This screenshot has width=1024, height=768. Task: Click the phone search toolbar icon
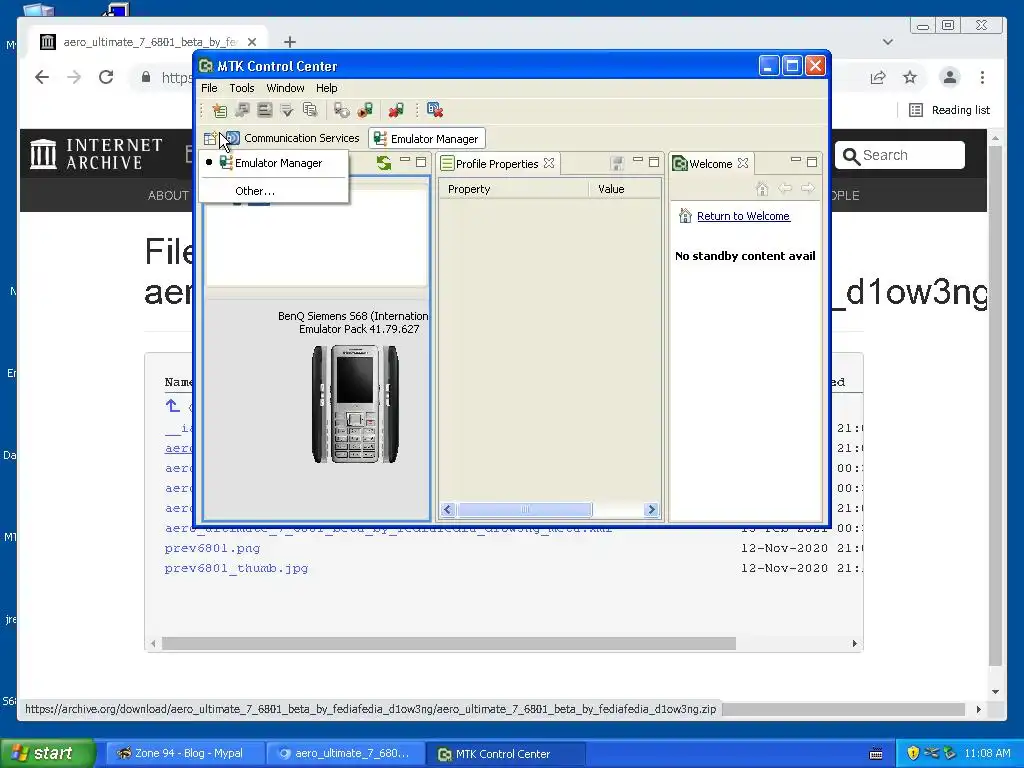click(342, 110)
